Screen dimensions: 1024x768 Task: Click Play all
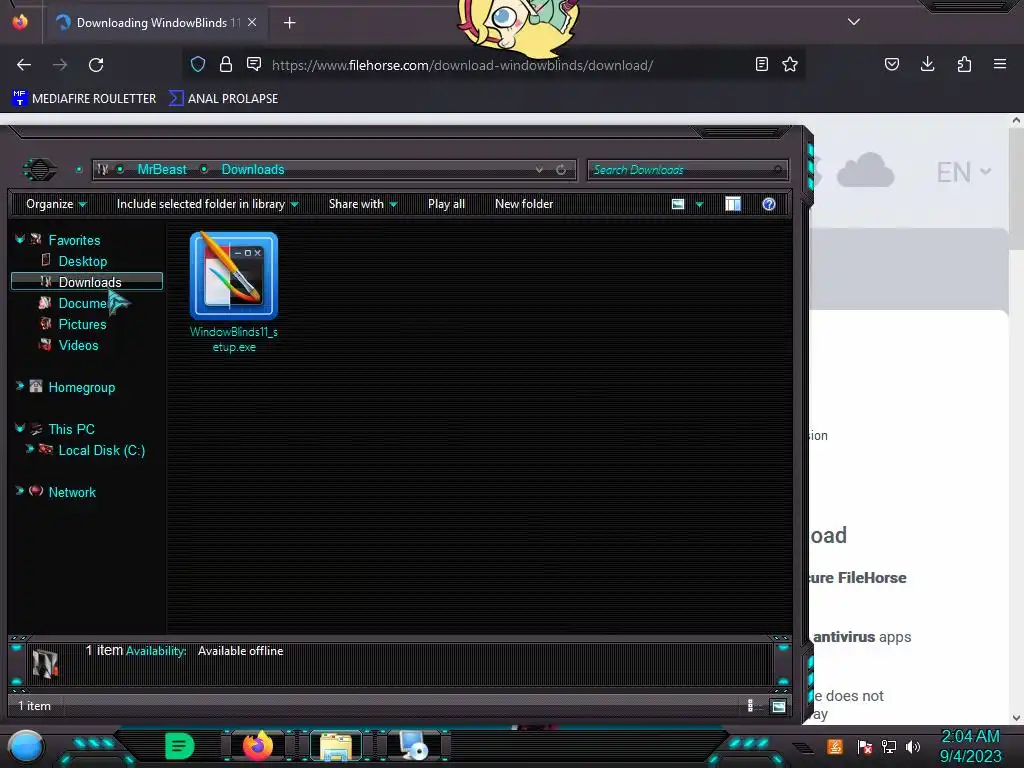(x=447, y=204)
